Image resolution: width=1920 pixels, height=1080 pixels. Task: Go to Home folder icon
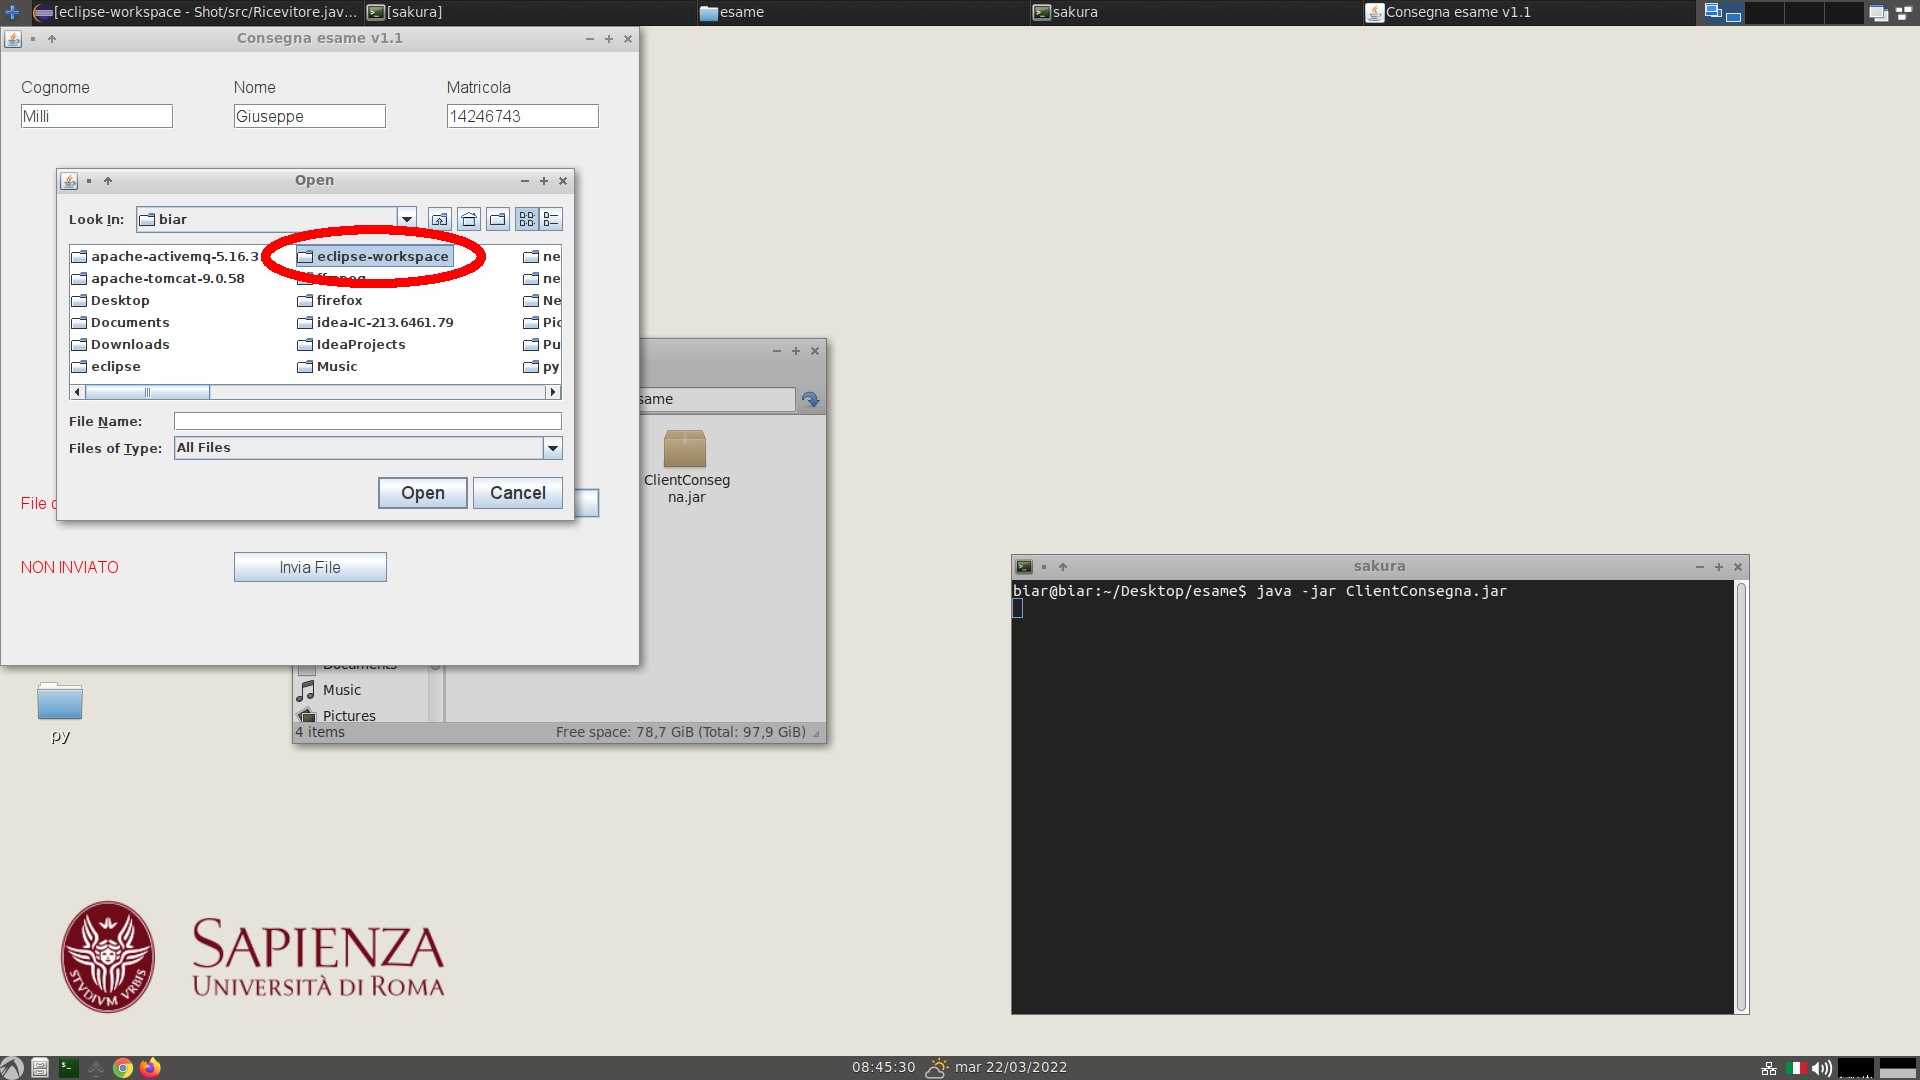coord(469,219)
